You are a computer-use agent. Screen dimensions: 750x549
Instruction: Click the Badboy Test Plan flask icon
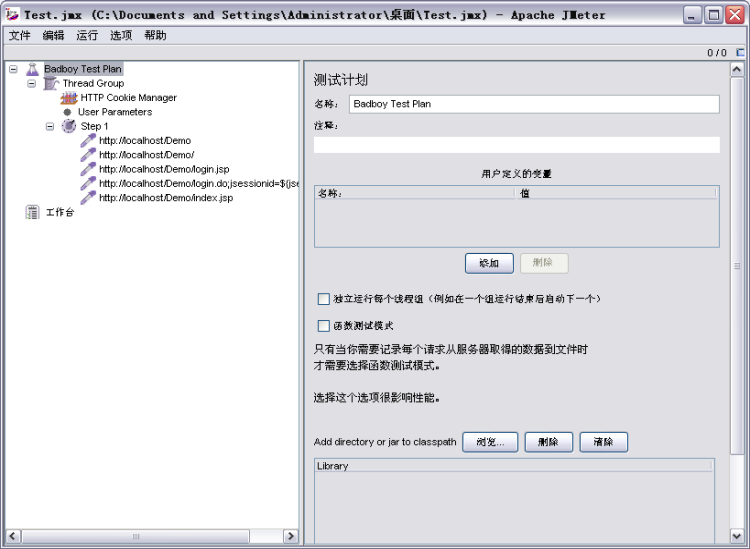[x=32, y=69]
